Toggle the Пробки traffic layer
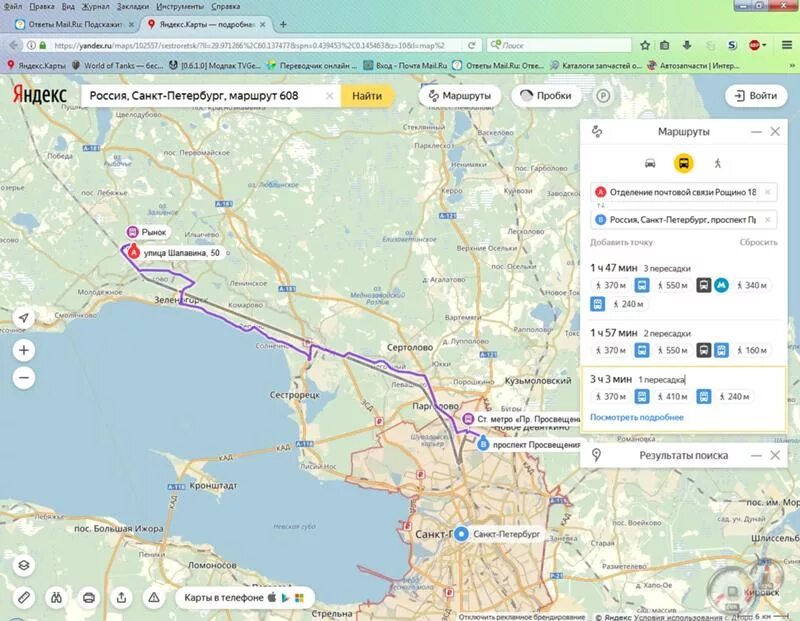 click(x=546, y=95)
